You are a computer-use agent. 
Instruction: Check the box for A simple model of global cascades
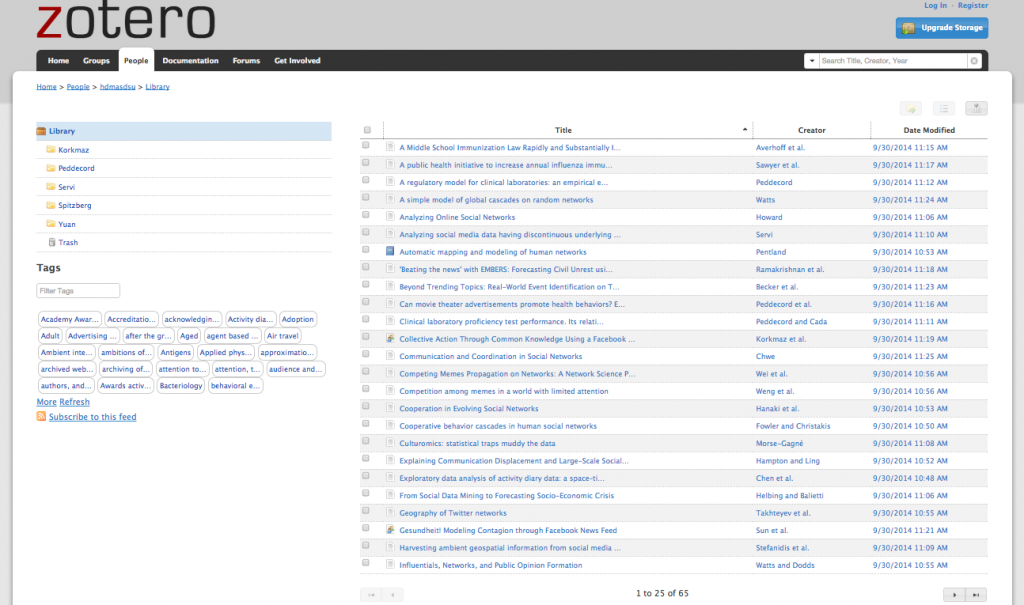tap(366, 197)
